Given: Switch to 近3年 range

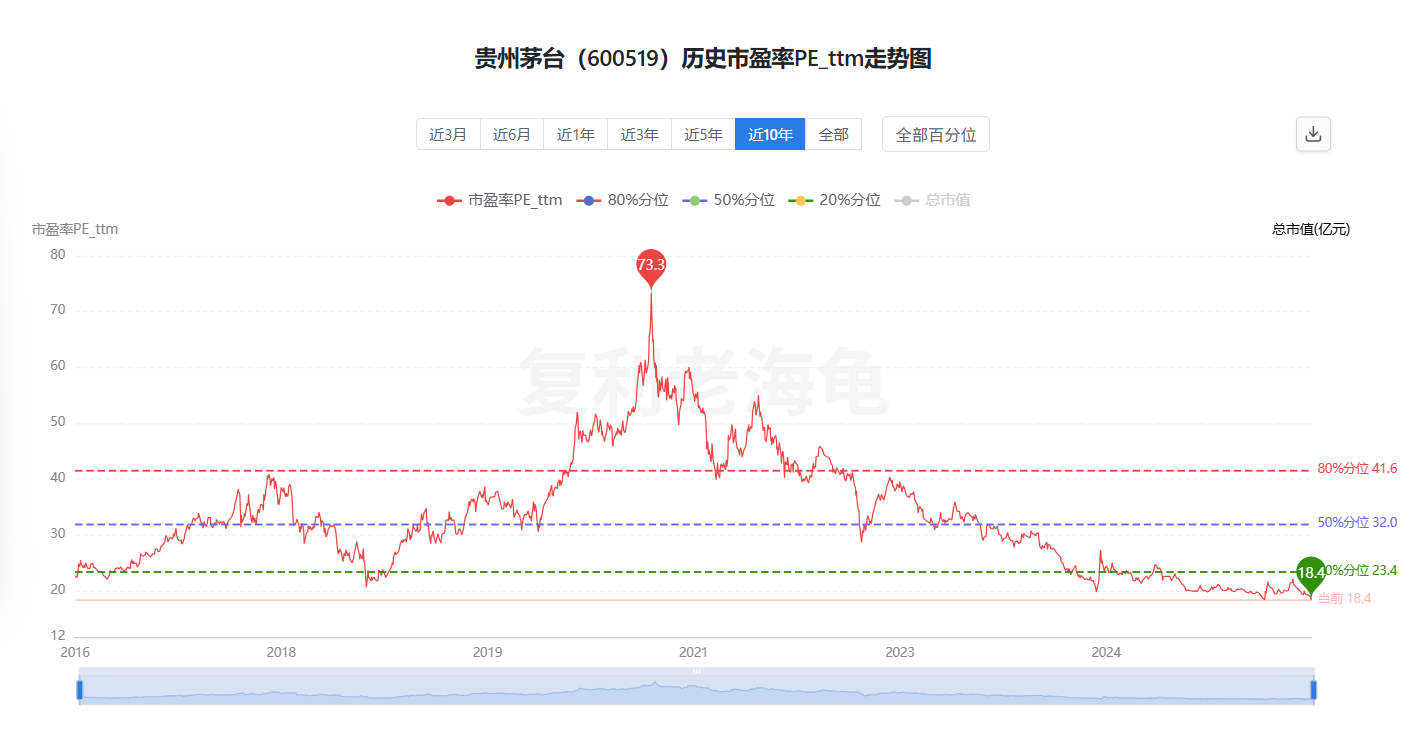Looking at the screenshot, I should pos(640,134).
